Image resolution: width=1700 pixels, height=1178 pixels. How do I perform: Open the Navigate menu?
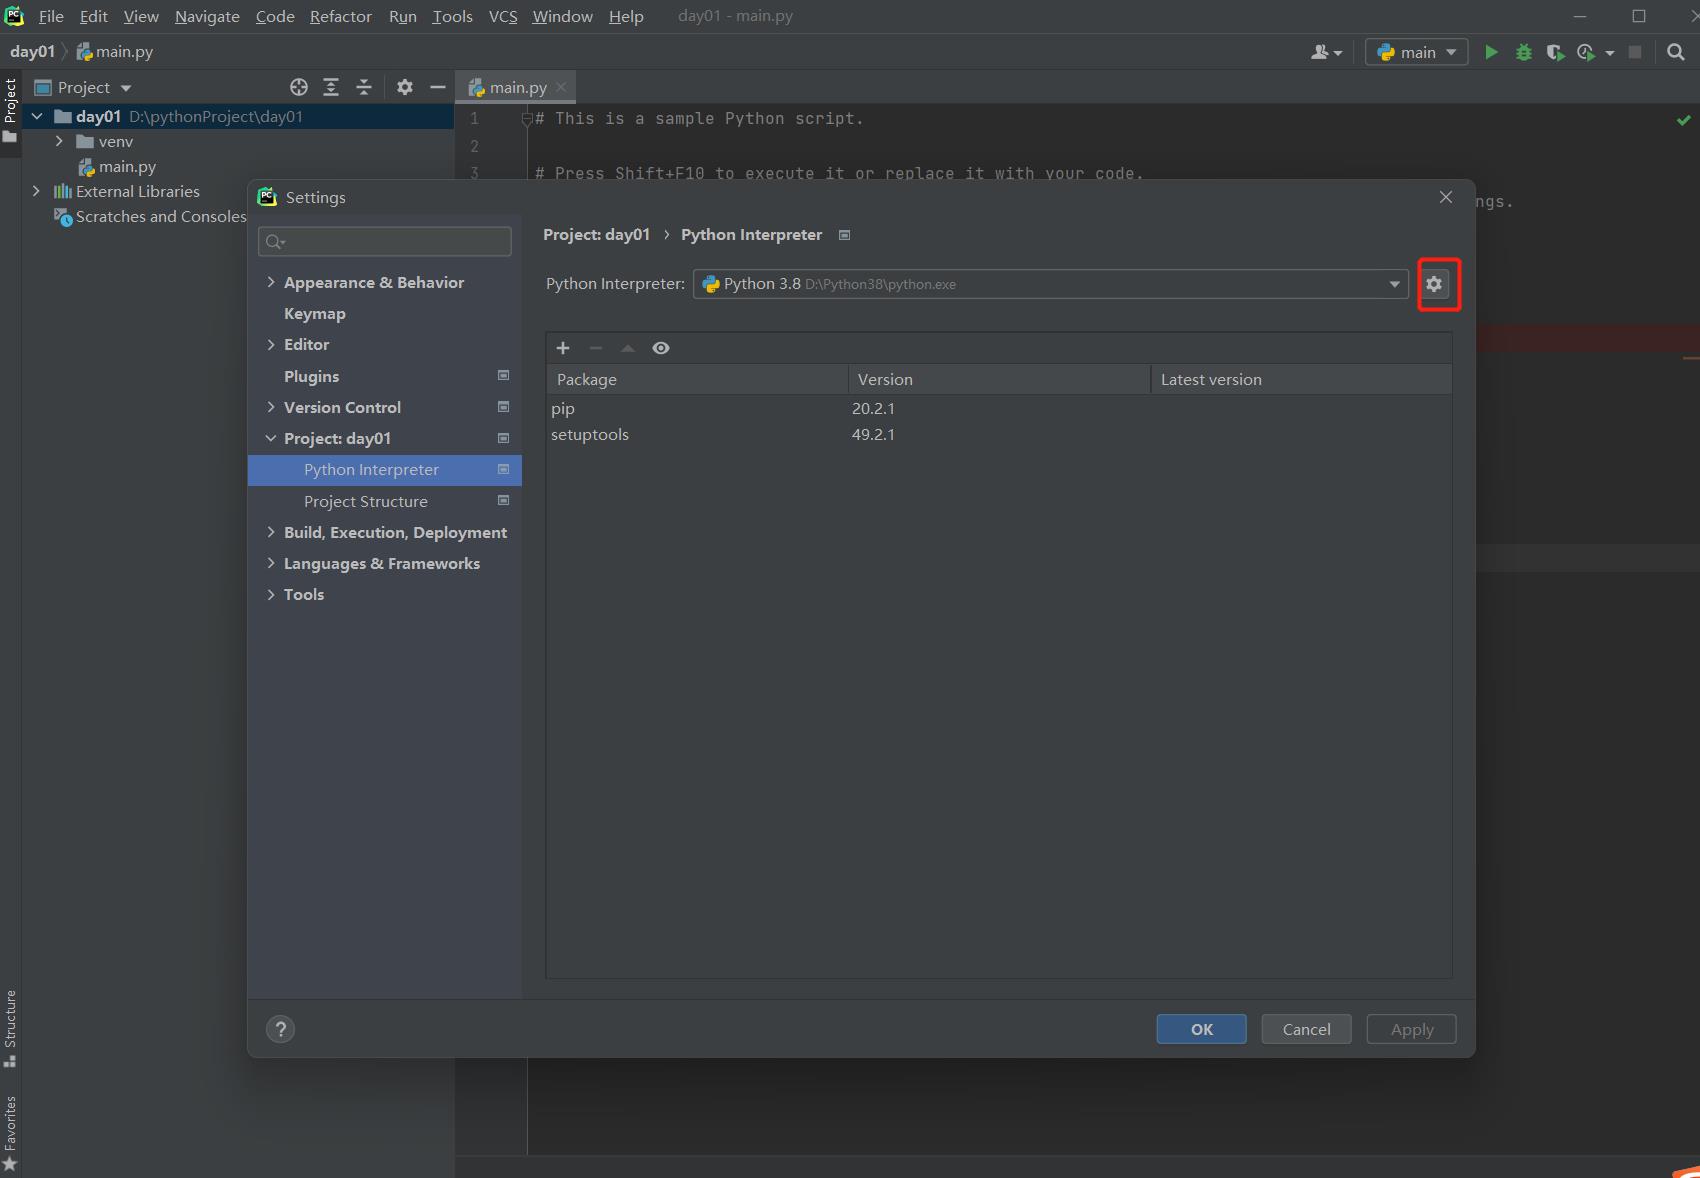coord(207,16)
